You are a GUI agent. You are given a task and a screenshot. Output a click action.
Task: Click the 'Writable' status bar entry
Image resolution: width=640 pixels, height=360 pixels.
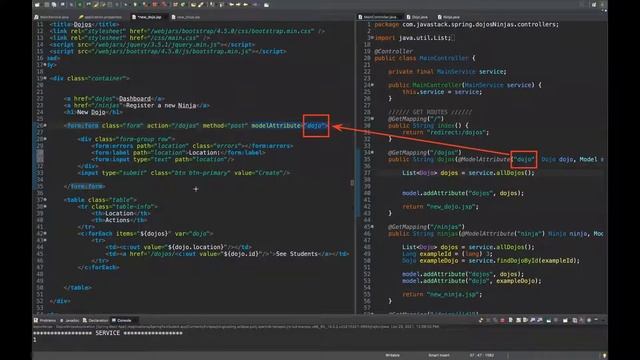click(393, 355)
